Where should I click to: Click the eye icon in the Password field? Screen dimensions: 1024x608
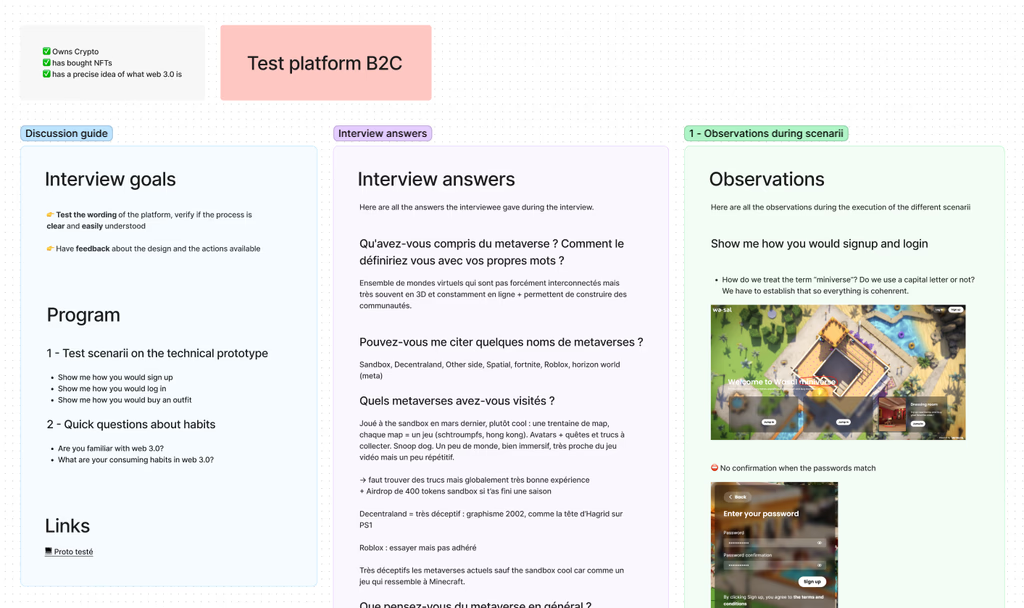pyautogui.click(x=820, y=543)
